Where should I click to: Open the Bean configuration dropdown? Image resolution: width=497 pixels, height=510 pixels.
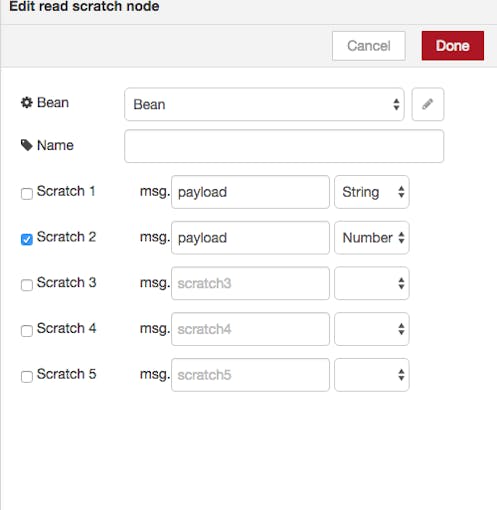coord(264,104)
